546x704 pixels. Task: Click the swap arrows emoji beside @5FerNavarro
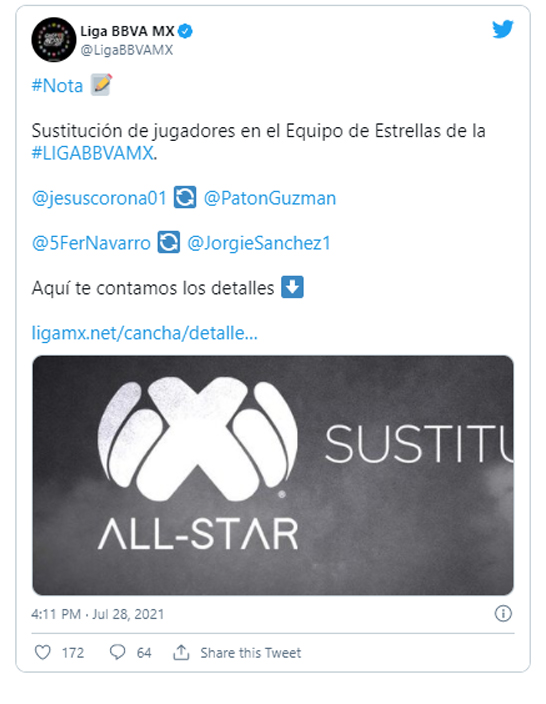coord(169,242)
